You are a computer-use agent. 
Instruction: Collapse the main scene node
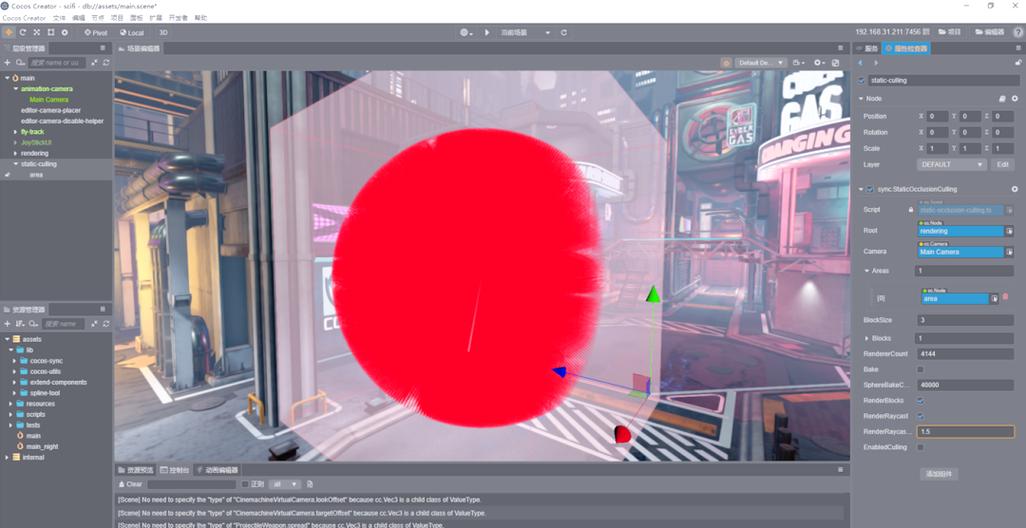[x=7, y=78]
